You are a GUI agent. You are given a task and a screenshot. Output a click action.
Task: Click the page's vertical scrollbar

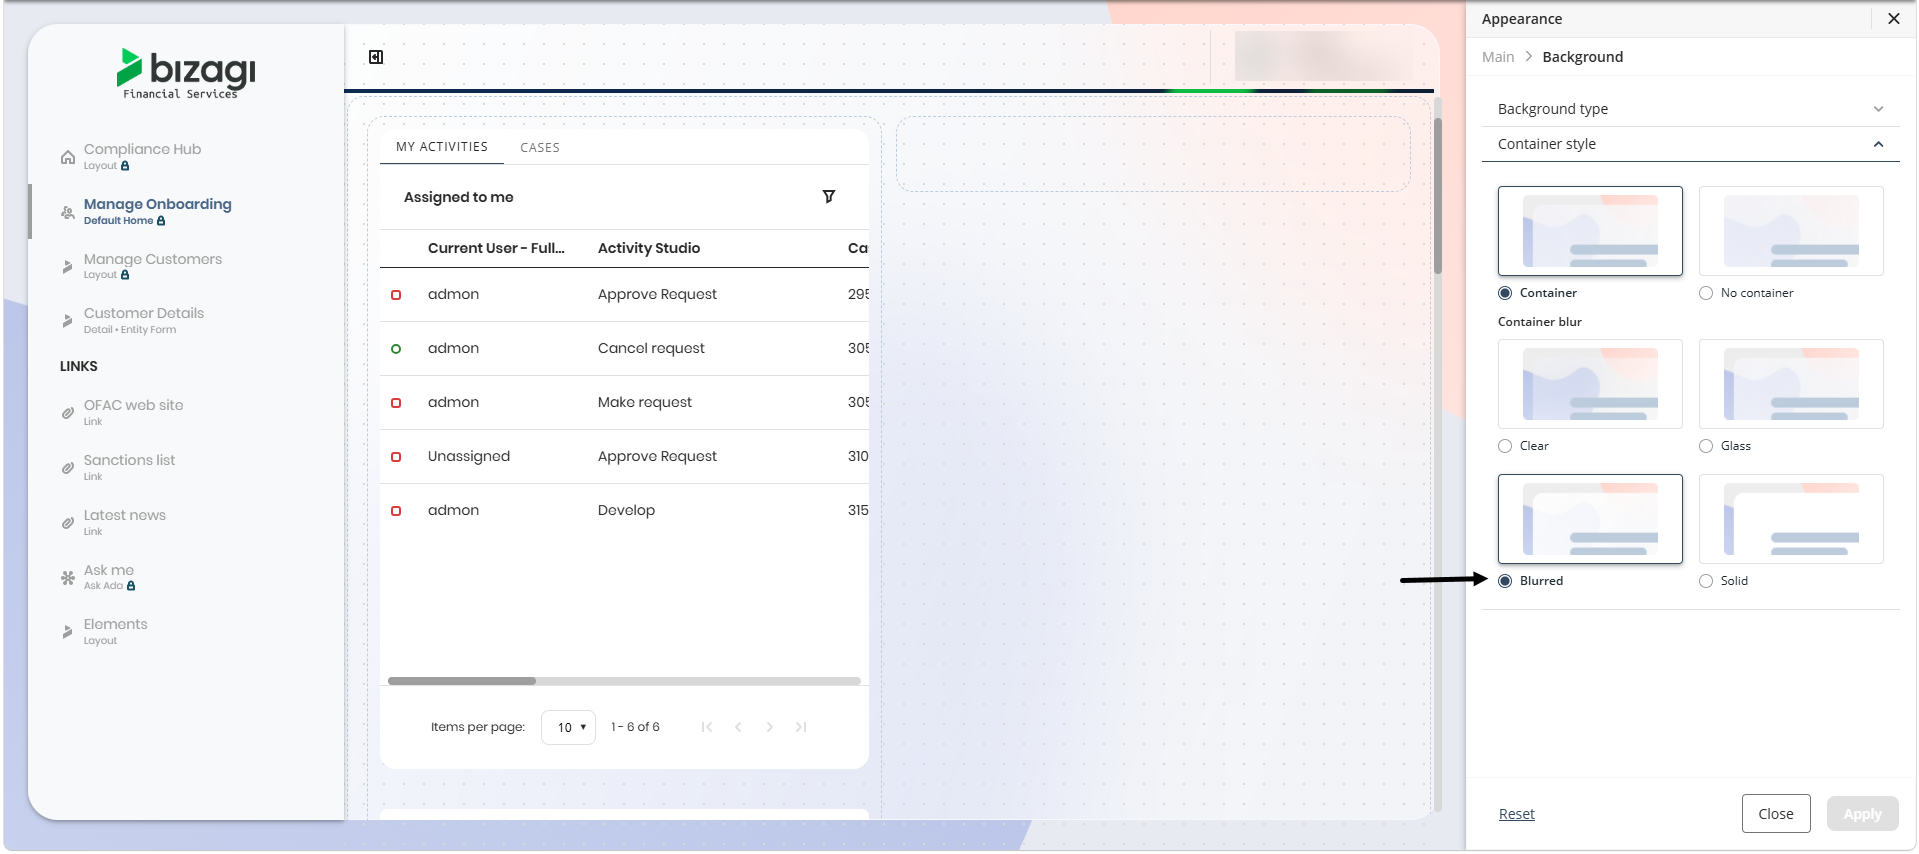pyautogui.click(x=1438, y=195)
